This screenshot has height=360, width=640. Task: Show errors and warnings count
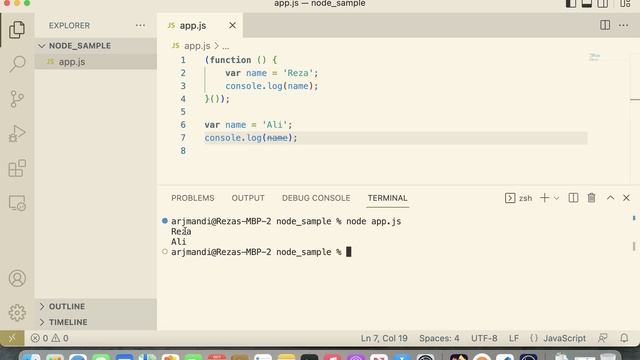(x=49, y=338)
